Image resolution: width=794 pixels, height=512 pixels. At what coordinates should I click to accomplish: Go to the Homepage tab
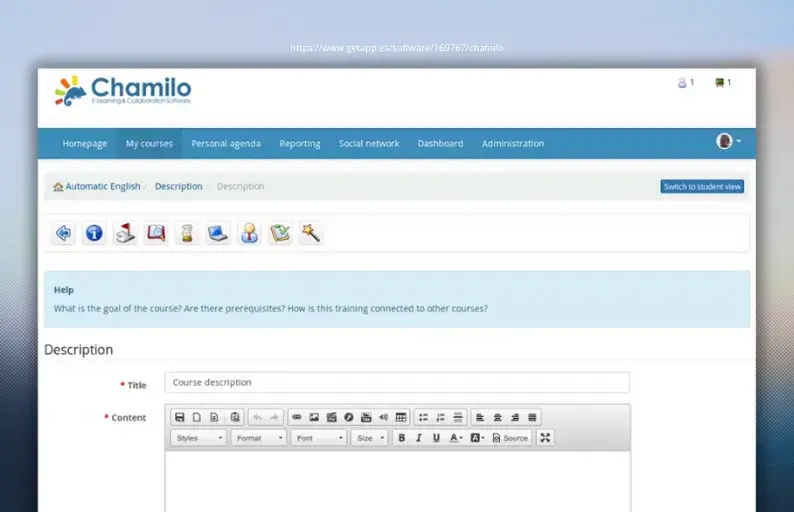coord(85,143)
